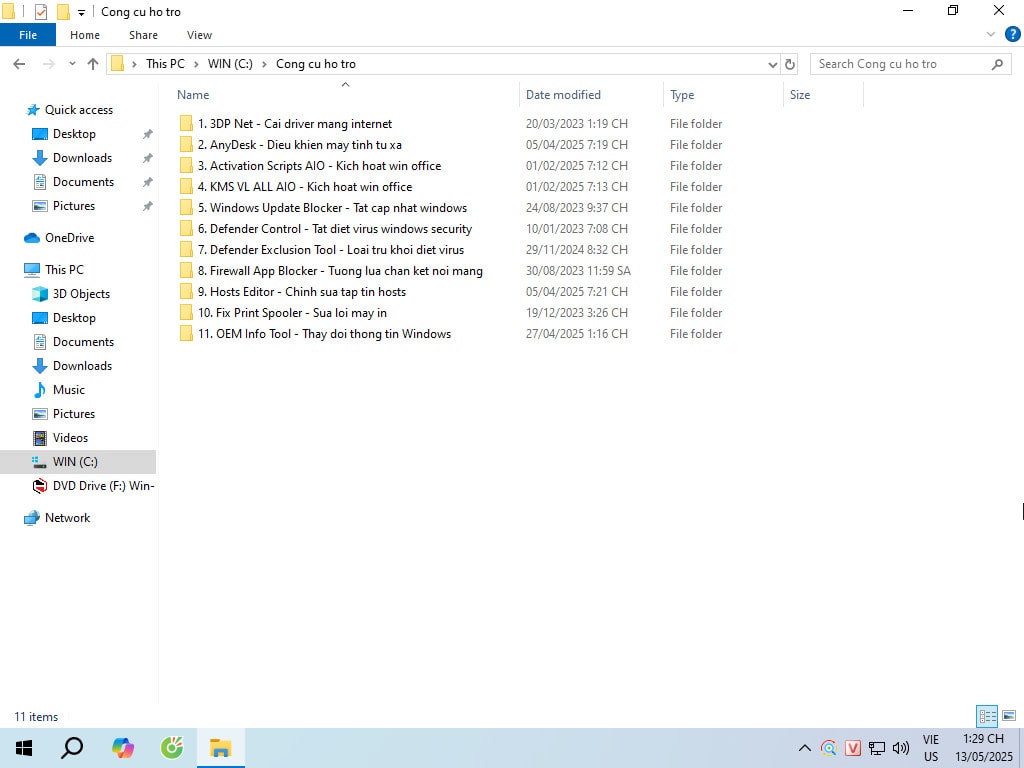The image size is (1024, 768).
Task: Click the Properties quick access toolbar icon
Action: pyautogui.click(x=40, y=12)
